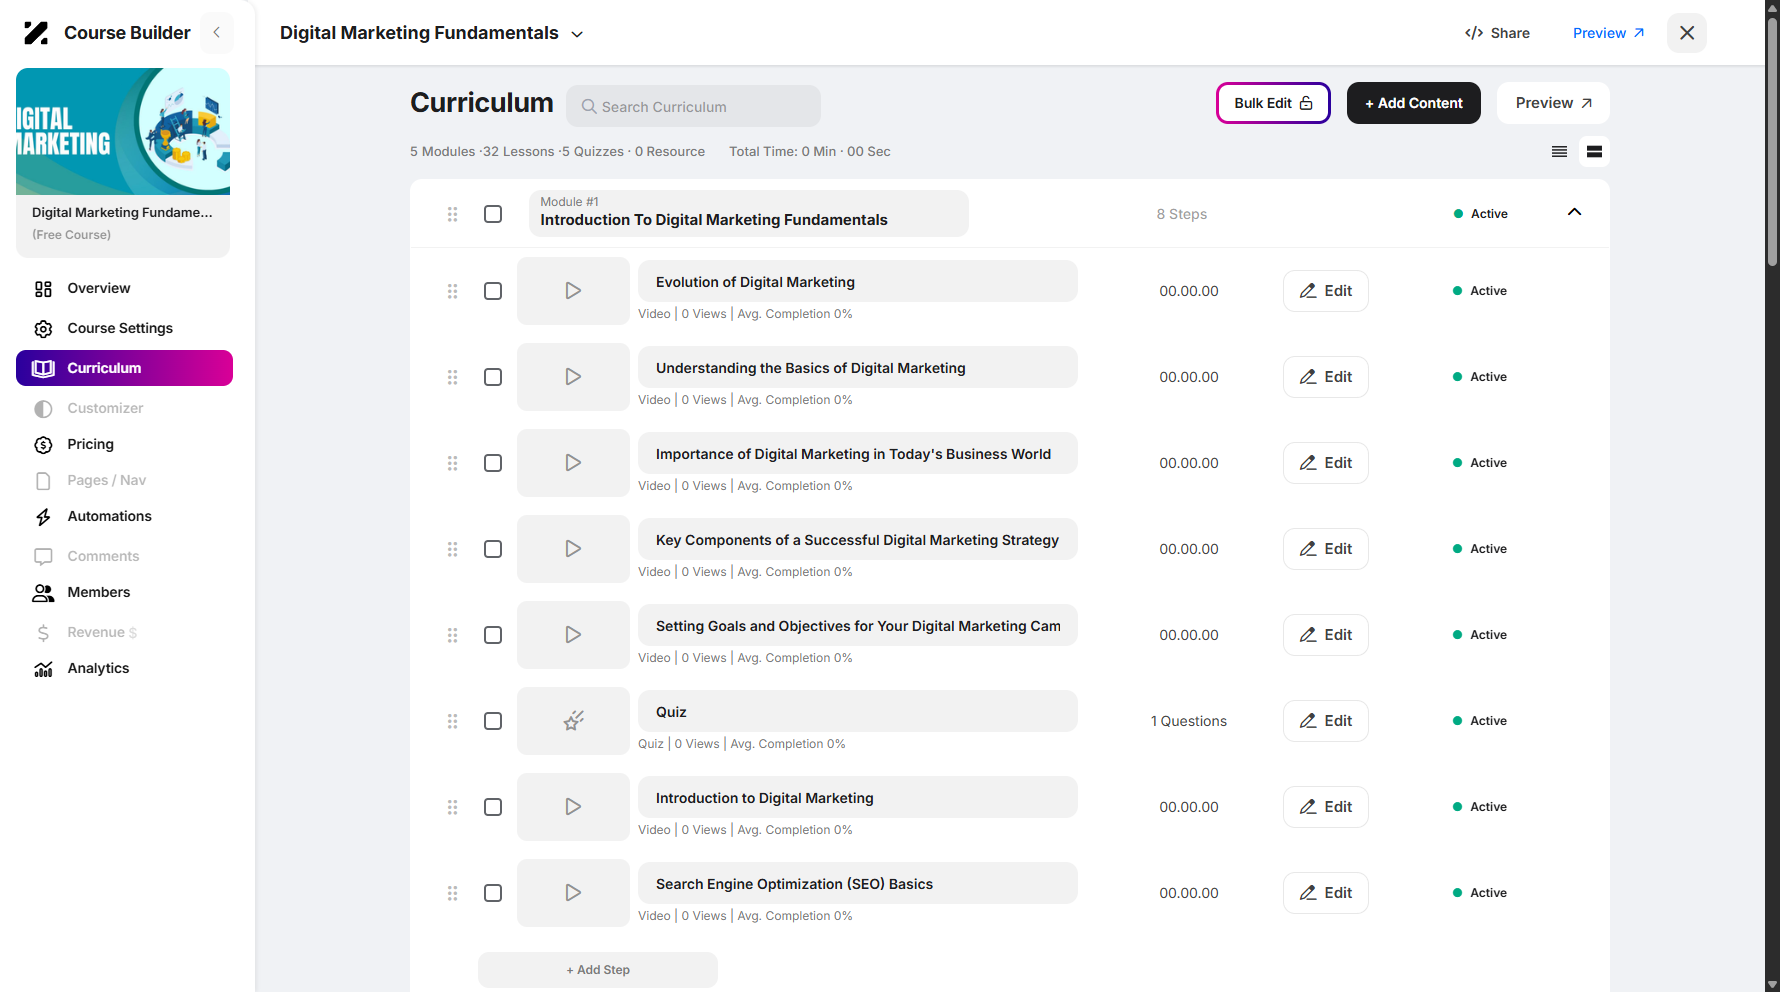This screenshot has height=992, width=1780.
Task: Click drag handle of Search Engine Optimization row
Action: 453,893
